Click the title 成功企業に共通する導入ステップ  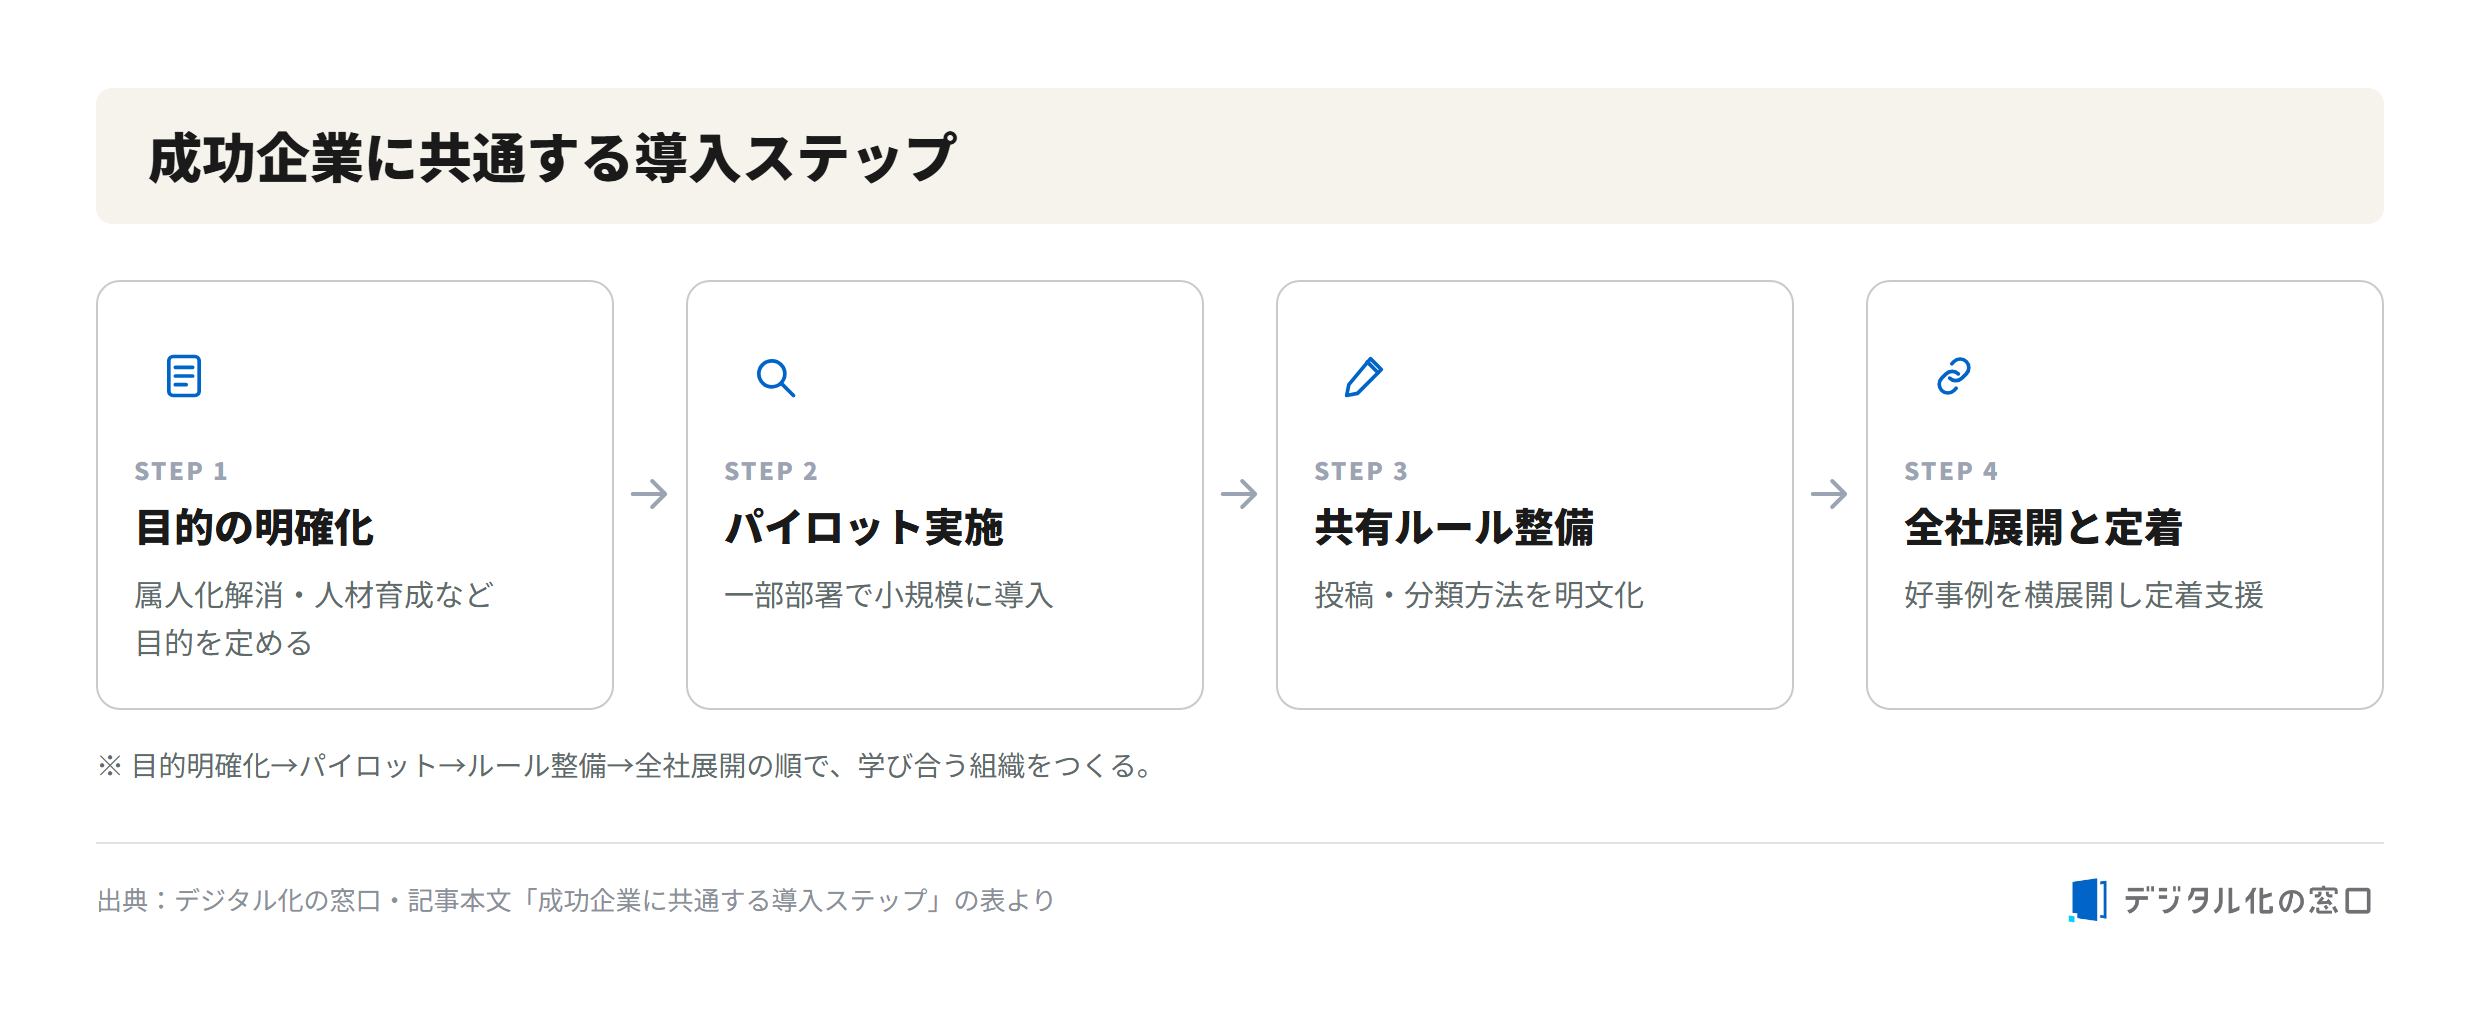point(552,158)
